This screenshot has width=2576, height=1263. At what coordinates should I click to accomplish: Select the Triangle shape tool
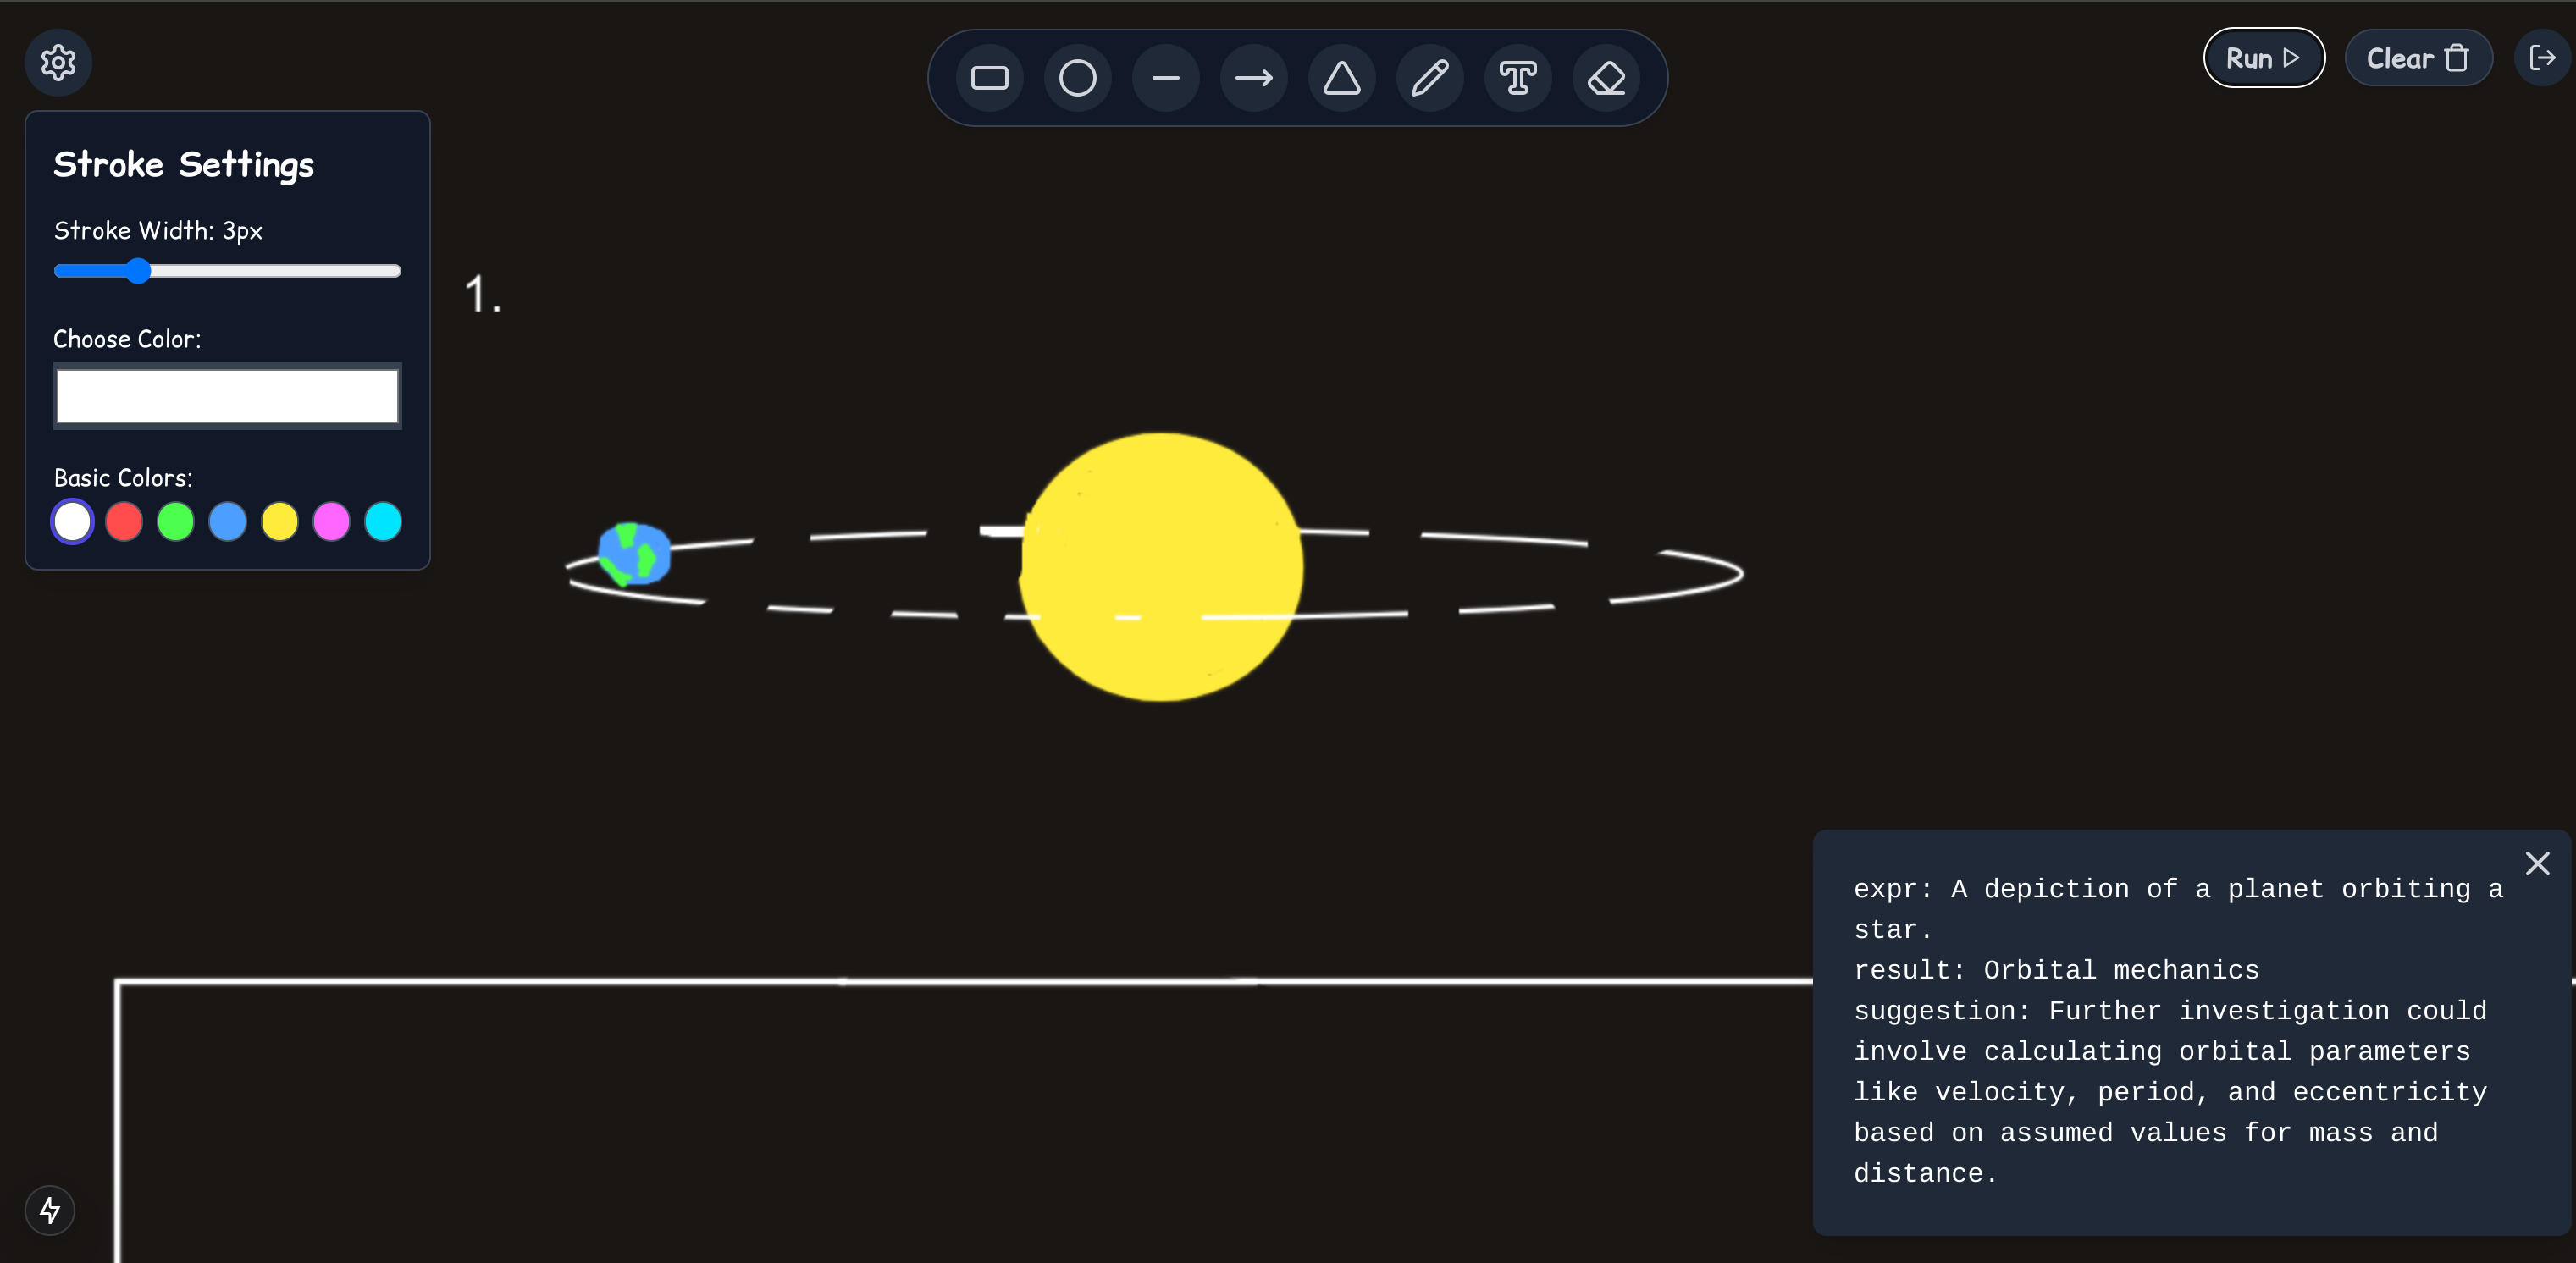1341,78
